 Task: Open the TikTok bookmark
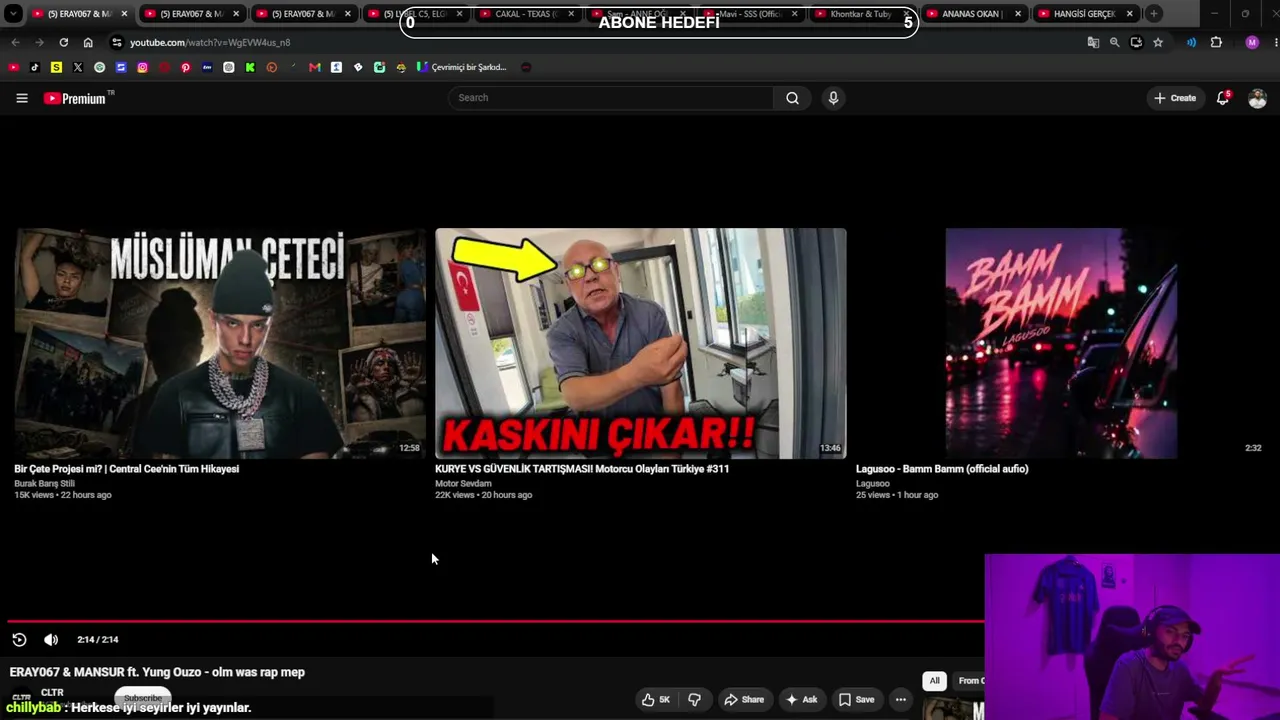click(35, 68)
